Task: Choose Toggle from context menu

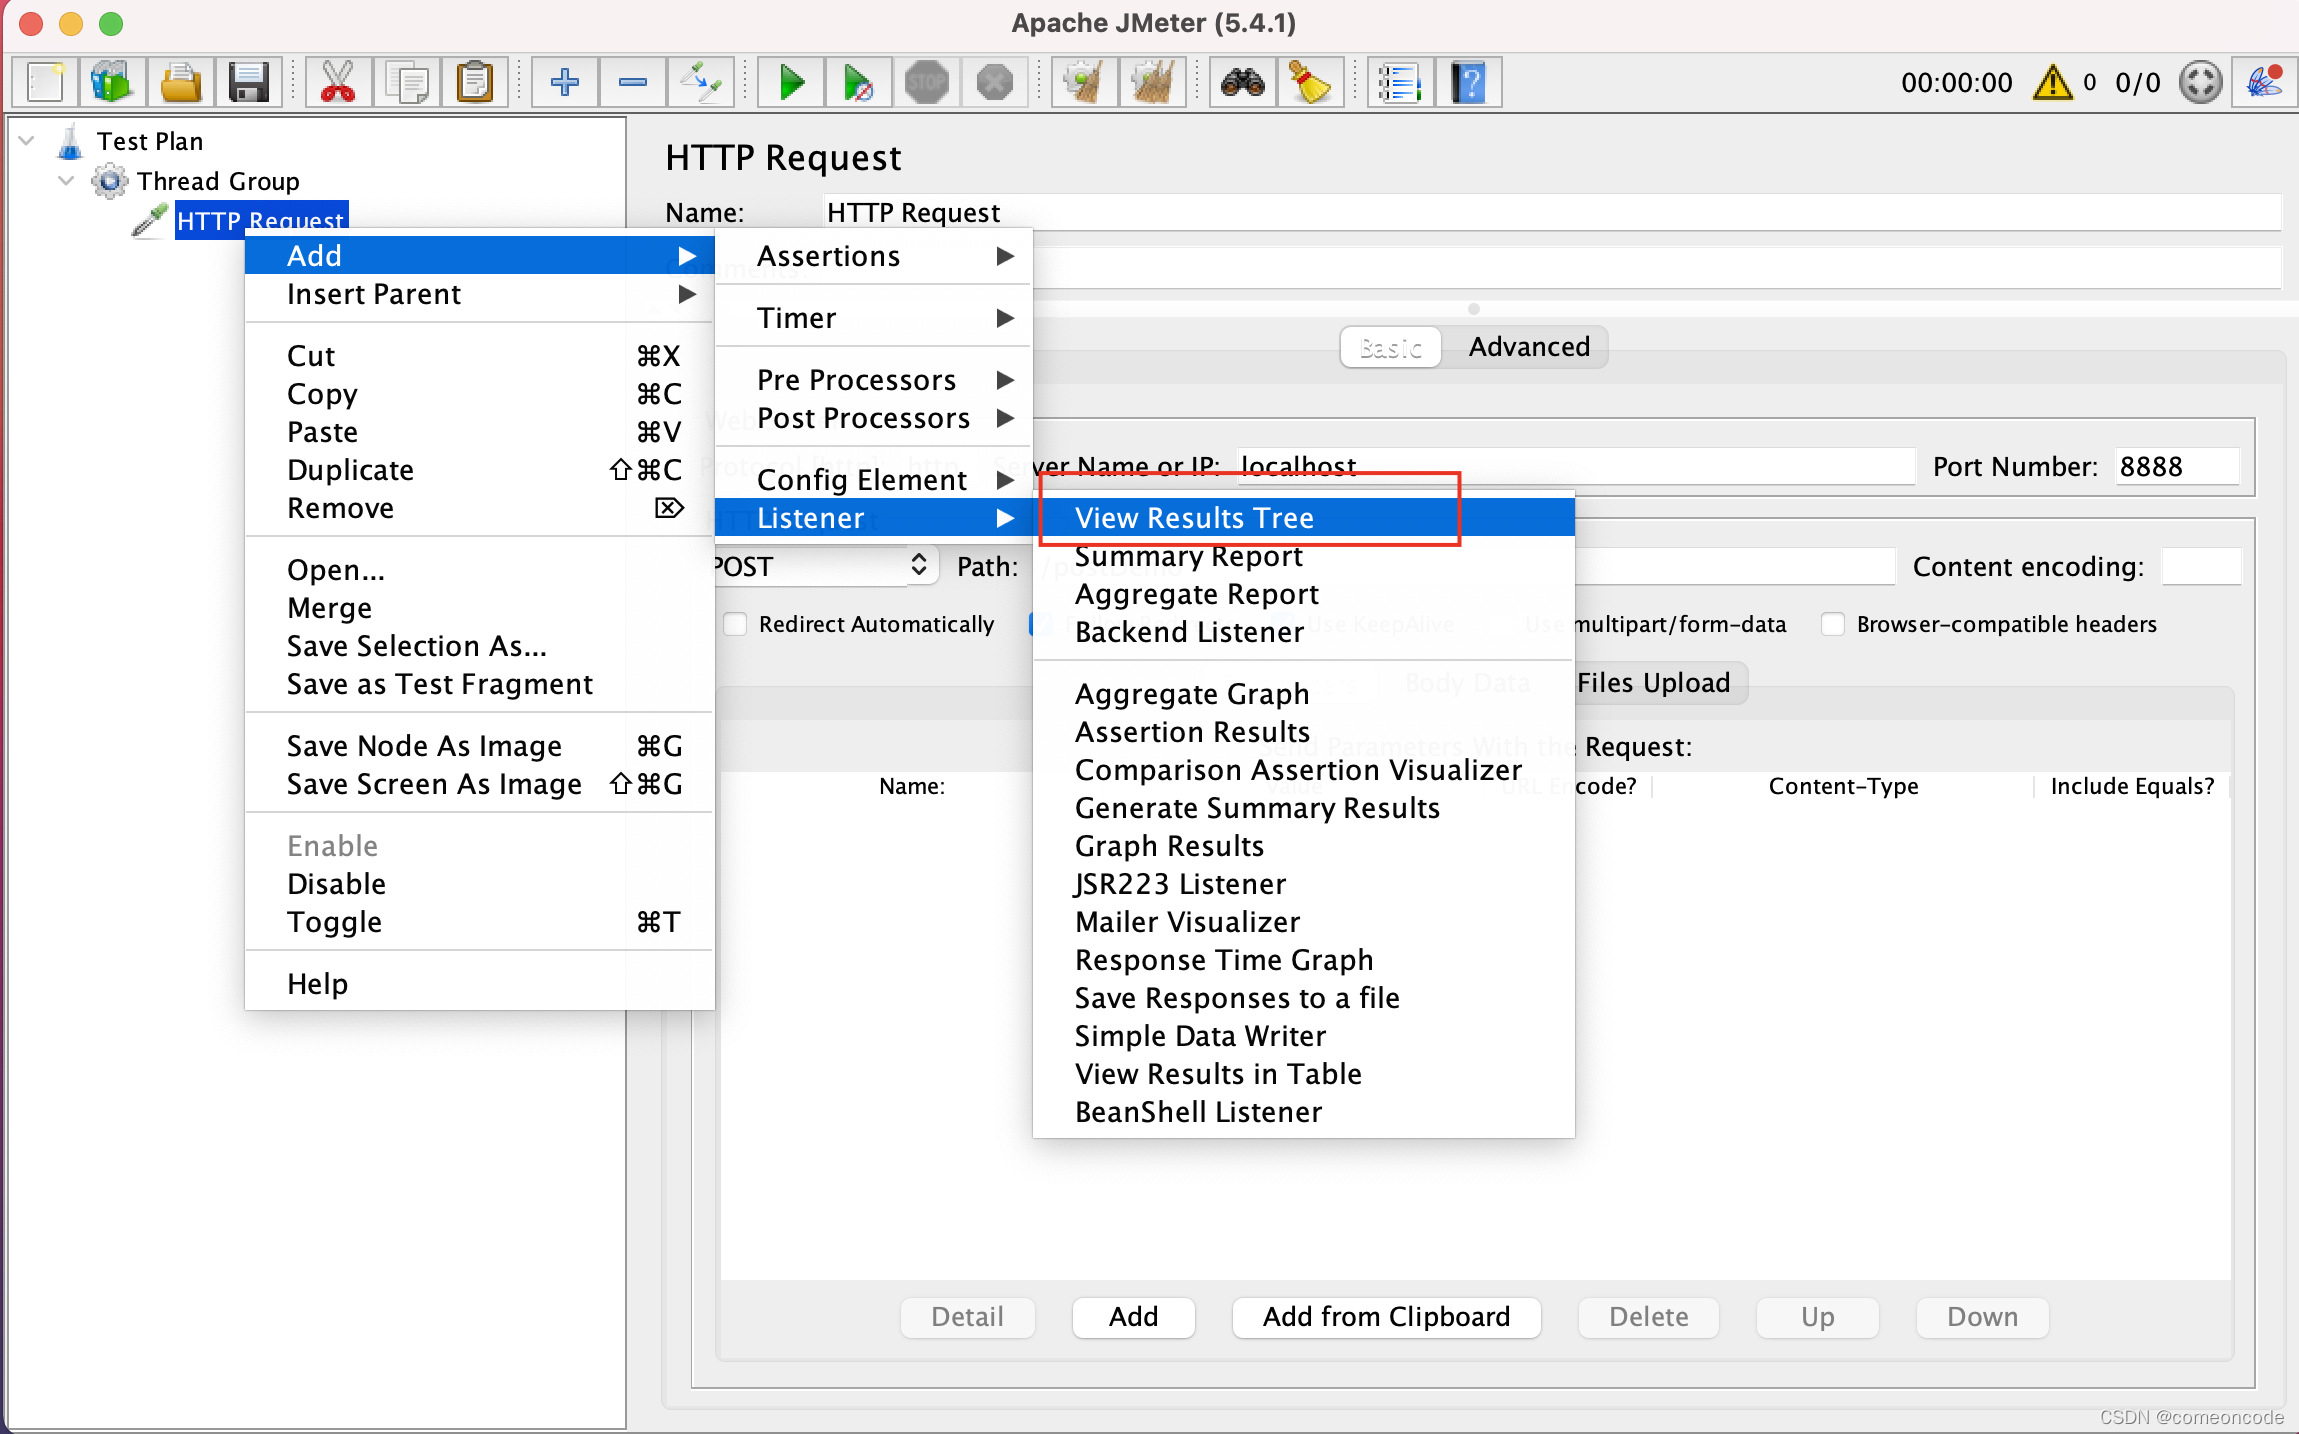Action: [x=479, y=922]
